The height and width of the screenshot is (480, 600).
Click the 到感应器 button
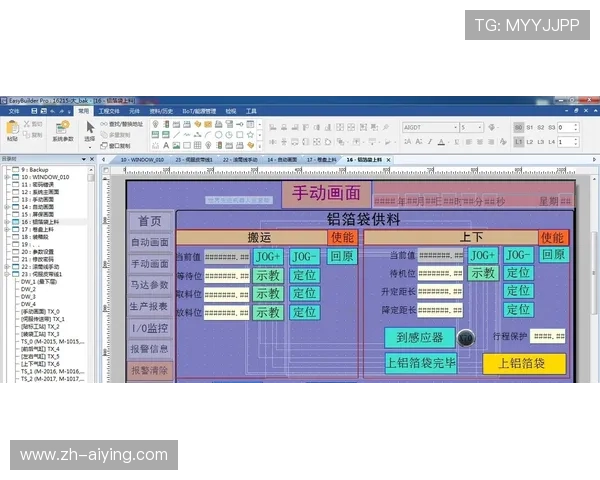pos(420,338)
